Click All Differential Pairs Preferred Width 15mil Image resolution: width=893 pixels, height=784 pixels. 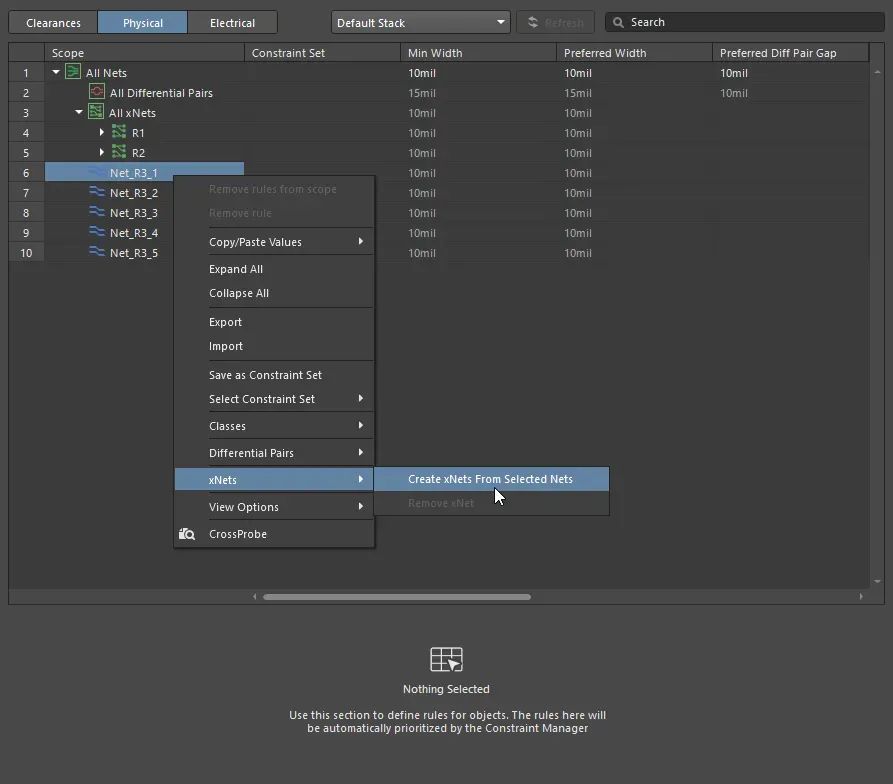(578, 93)
